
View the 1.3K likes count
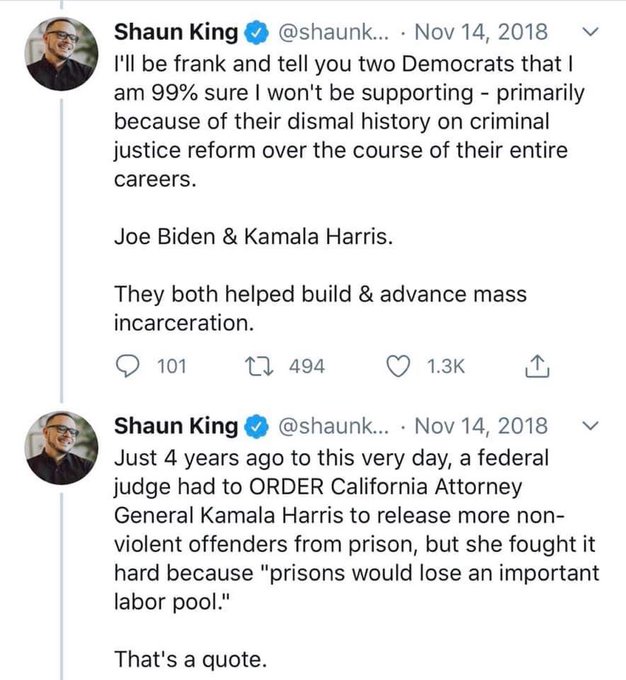446,367
